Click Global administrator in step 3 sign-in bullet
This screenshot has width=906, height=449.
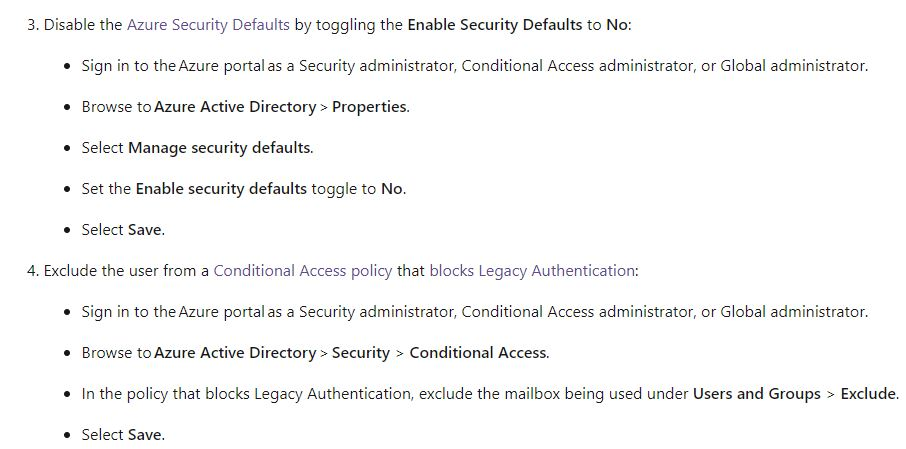pos(793,66)
